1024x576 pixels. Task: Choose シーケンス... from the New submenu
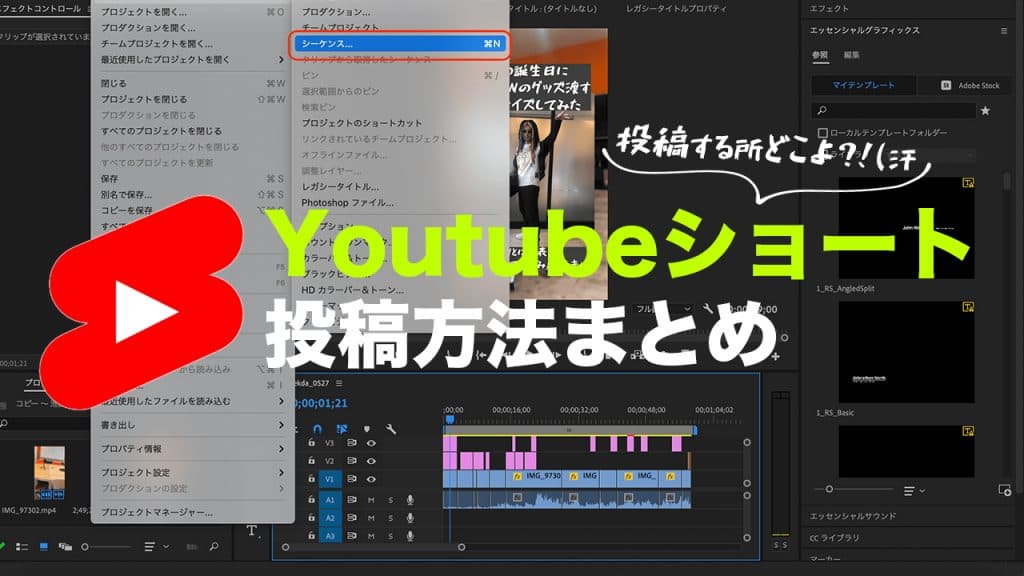(x=399, y=44)
